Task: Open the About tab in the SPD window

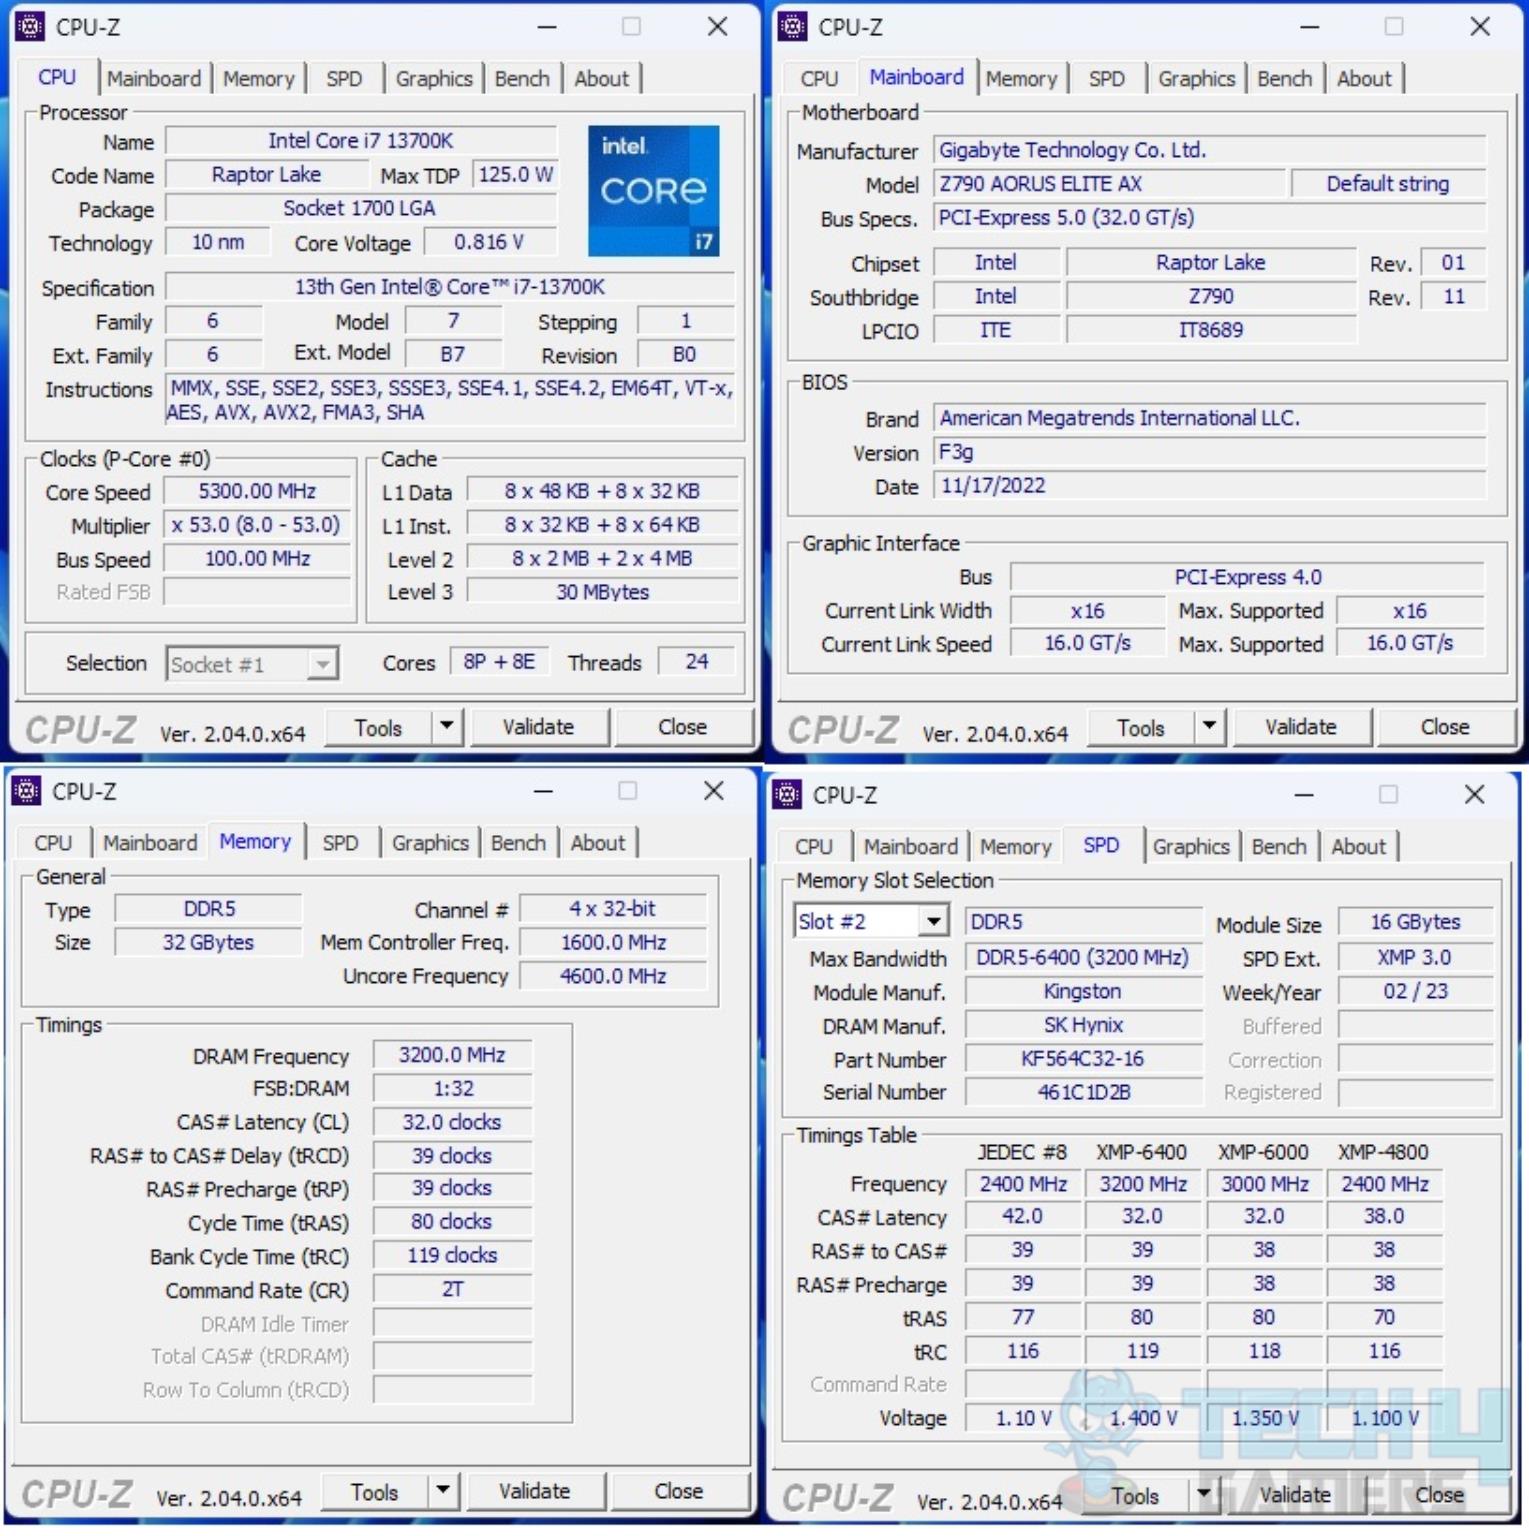Action: [1358, 846]
